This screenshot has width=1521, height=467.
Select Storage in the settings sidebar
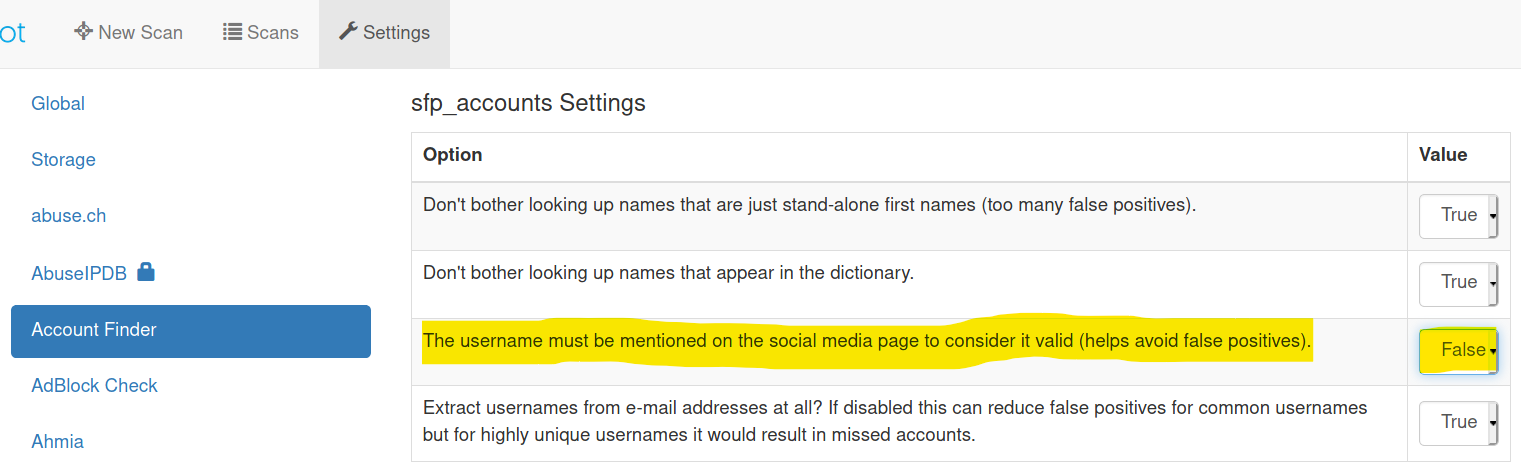[63, 160]
